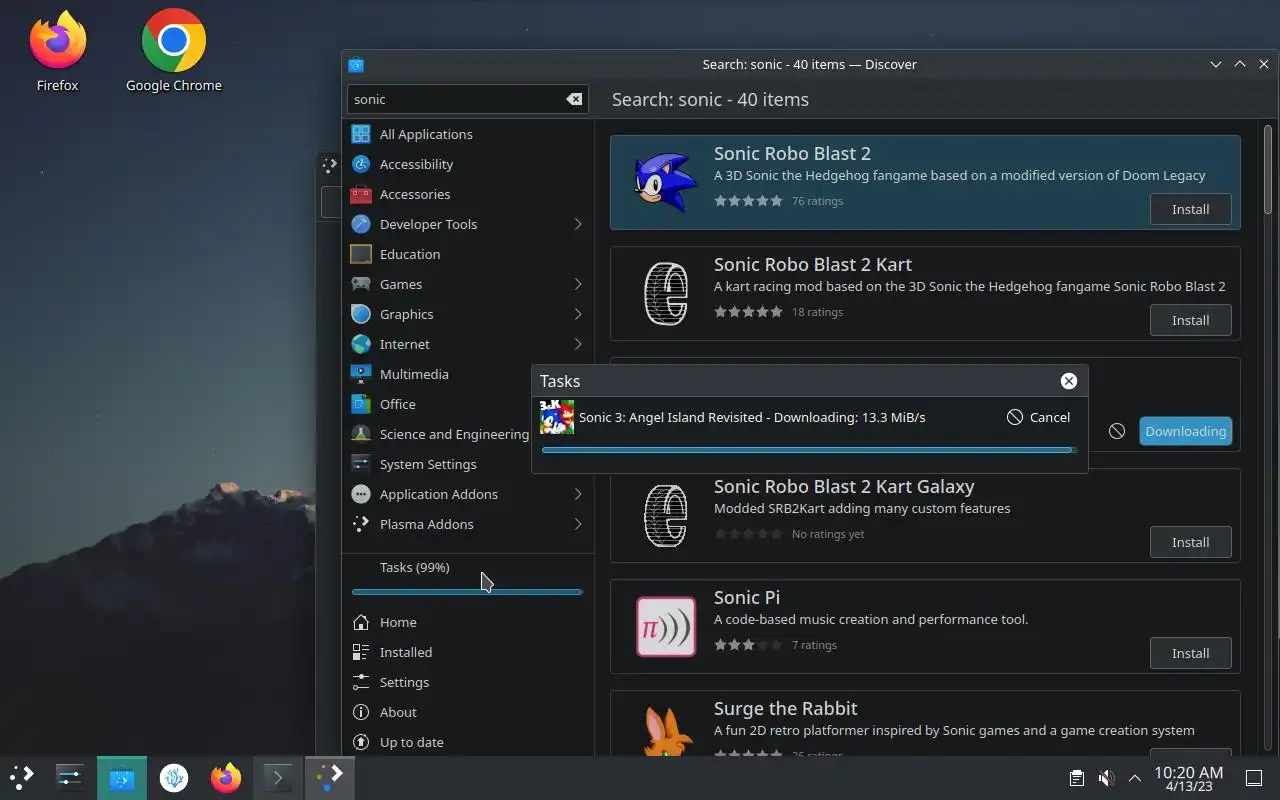Image resolution: width=1280 pixels, height=800 pixels.
Task: Expand the Developer Tools arrow
Action: click(578, 224)
